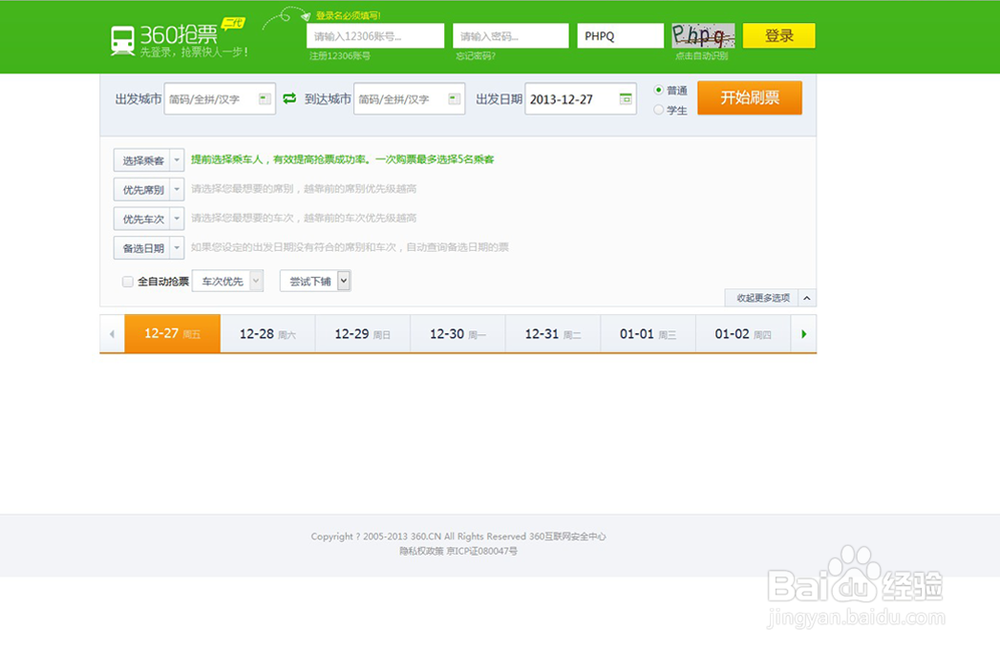Click the left arrow on date strip
This screenshot has height=652, width=1000.
coord(111,334)
